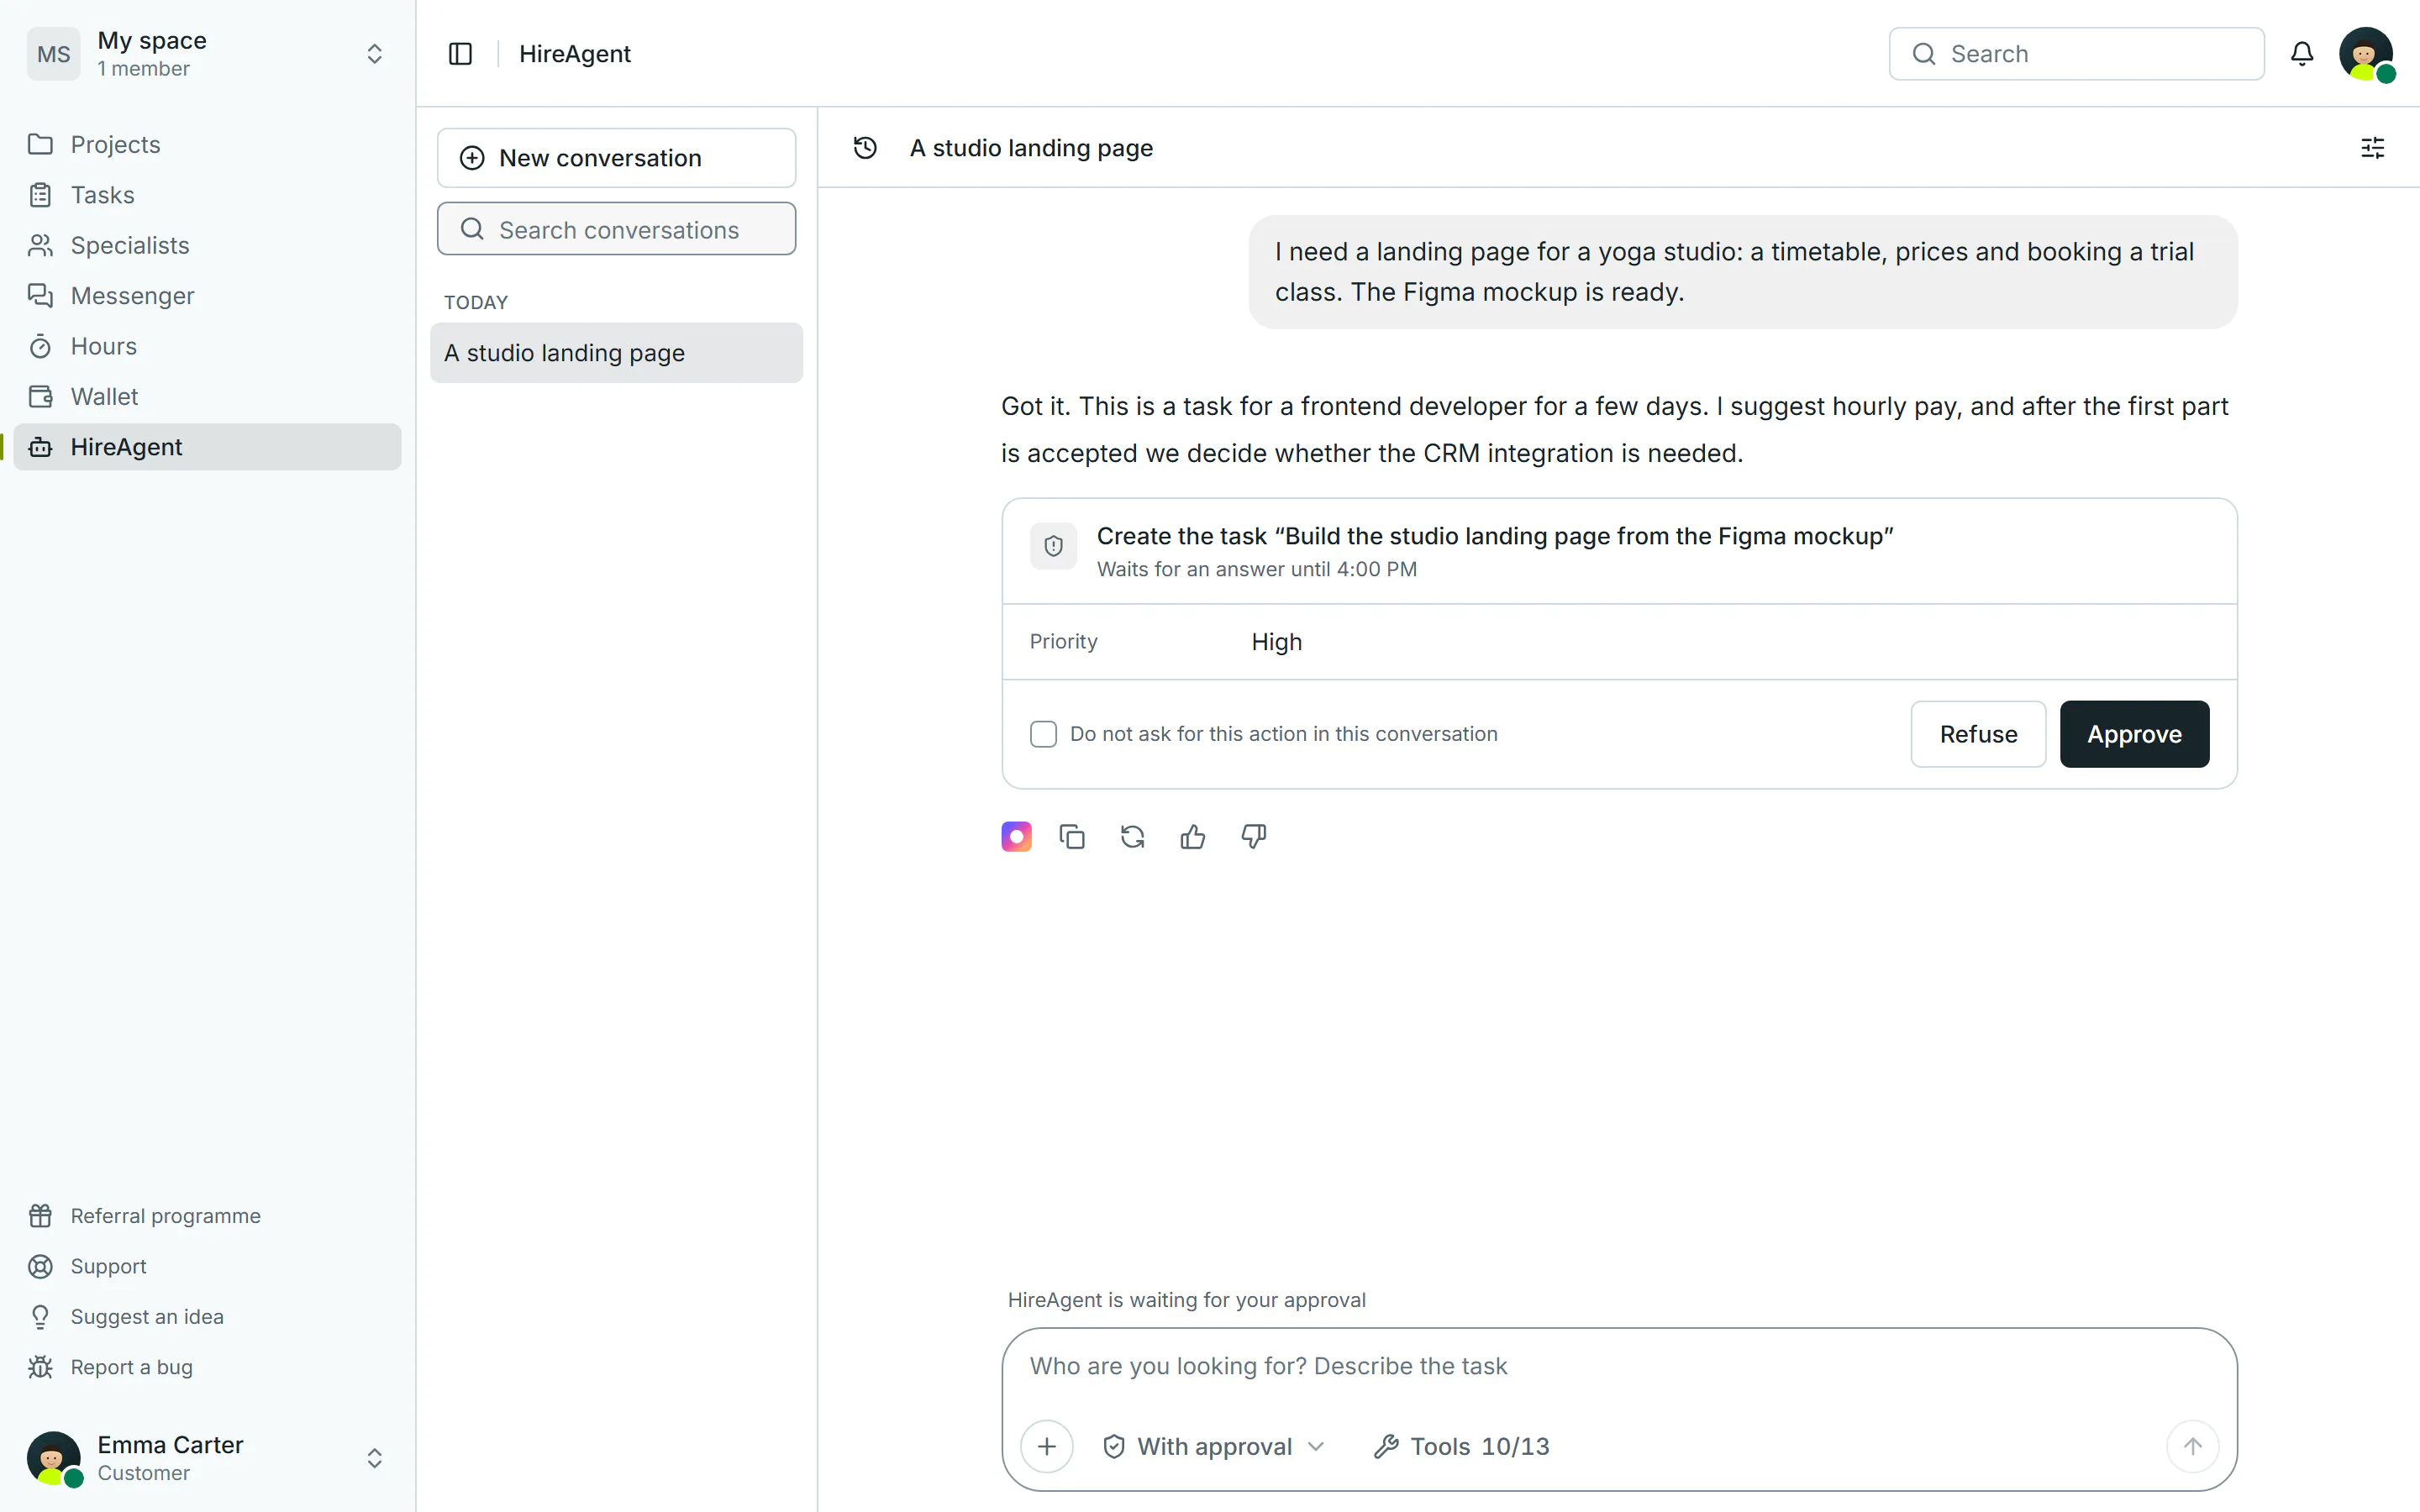Click the task title "Create the task…"

(x=1495, y=536)
